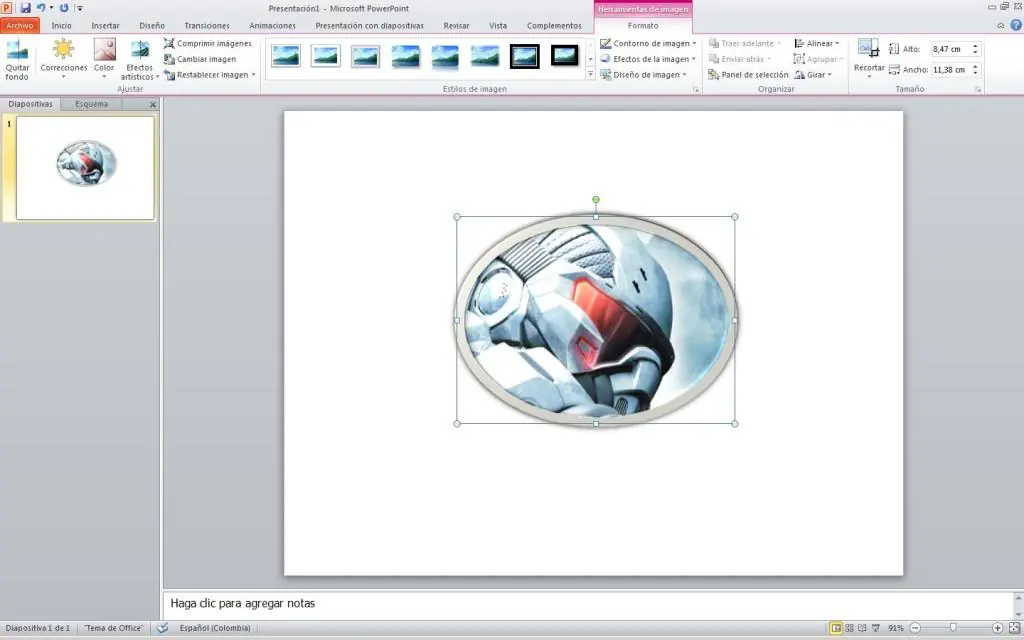Switch to the Diseño tab
Screen dimensions: 1024x640
152,25
